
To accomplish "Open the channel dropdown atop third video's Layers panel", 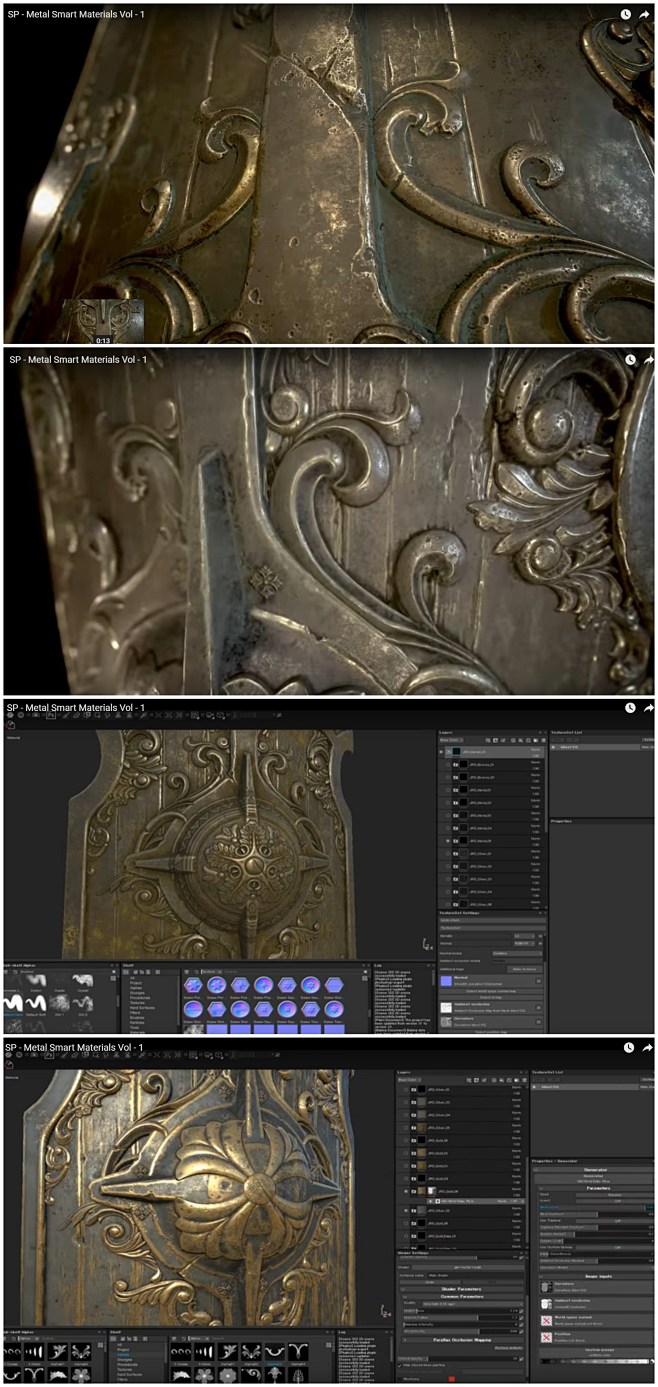I will click(x=450, y=741).
